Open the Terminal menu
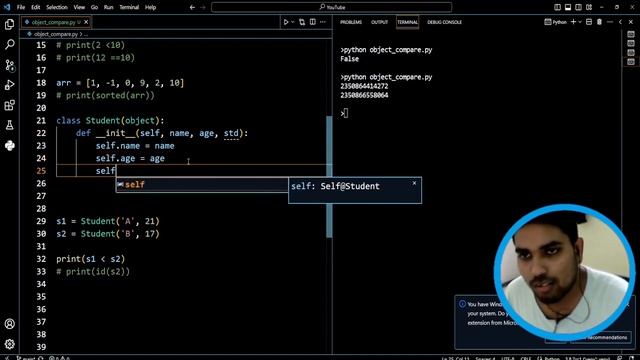Viewport: 640px width, 360px height. tap(129, 7)
